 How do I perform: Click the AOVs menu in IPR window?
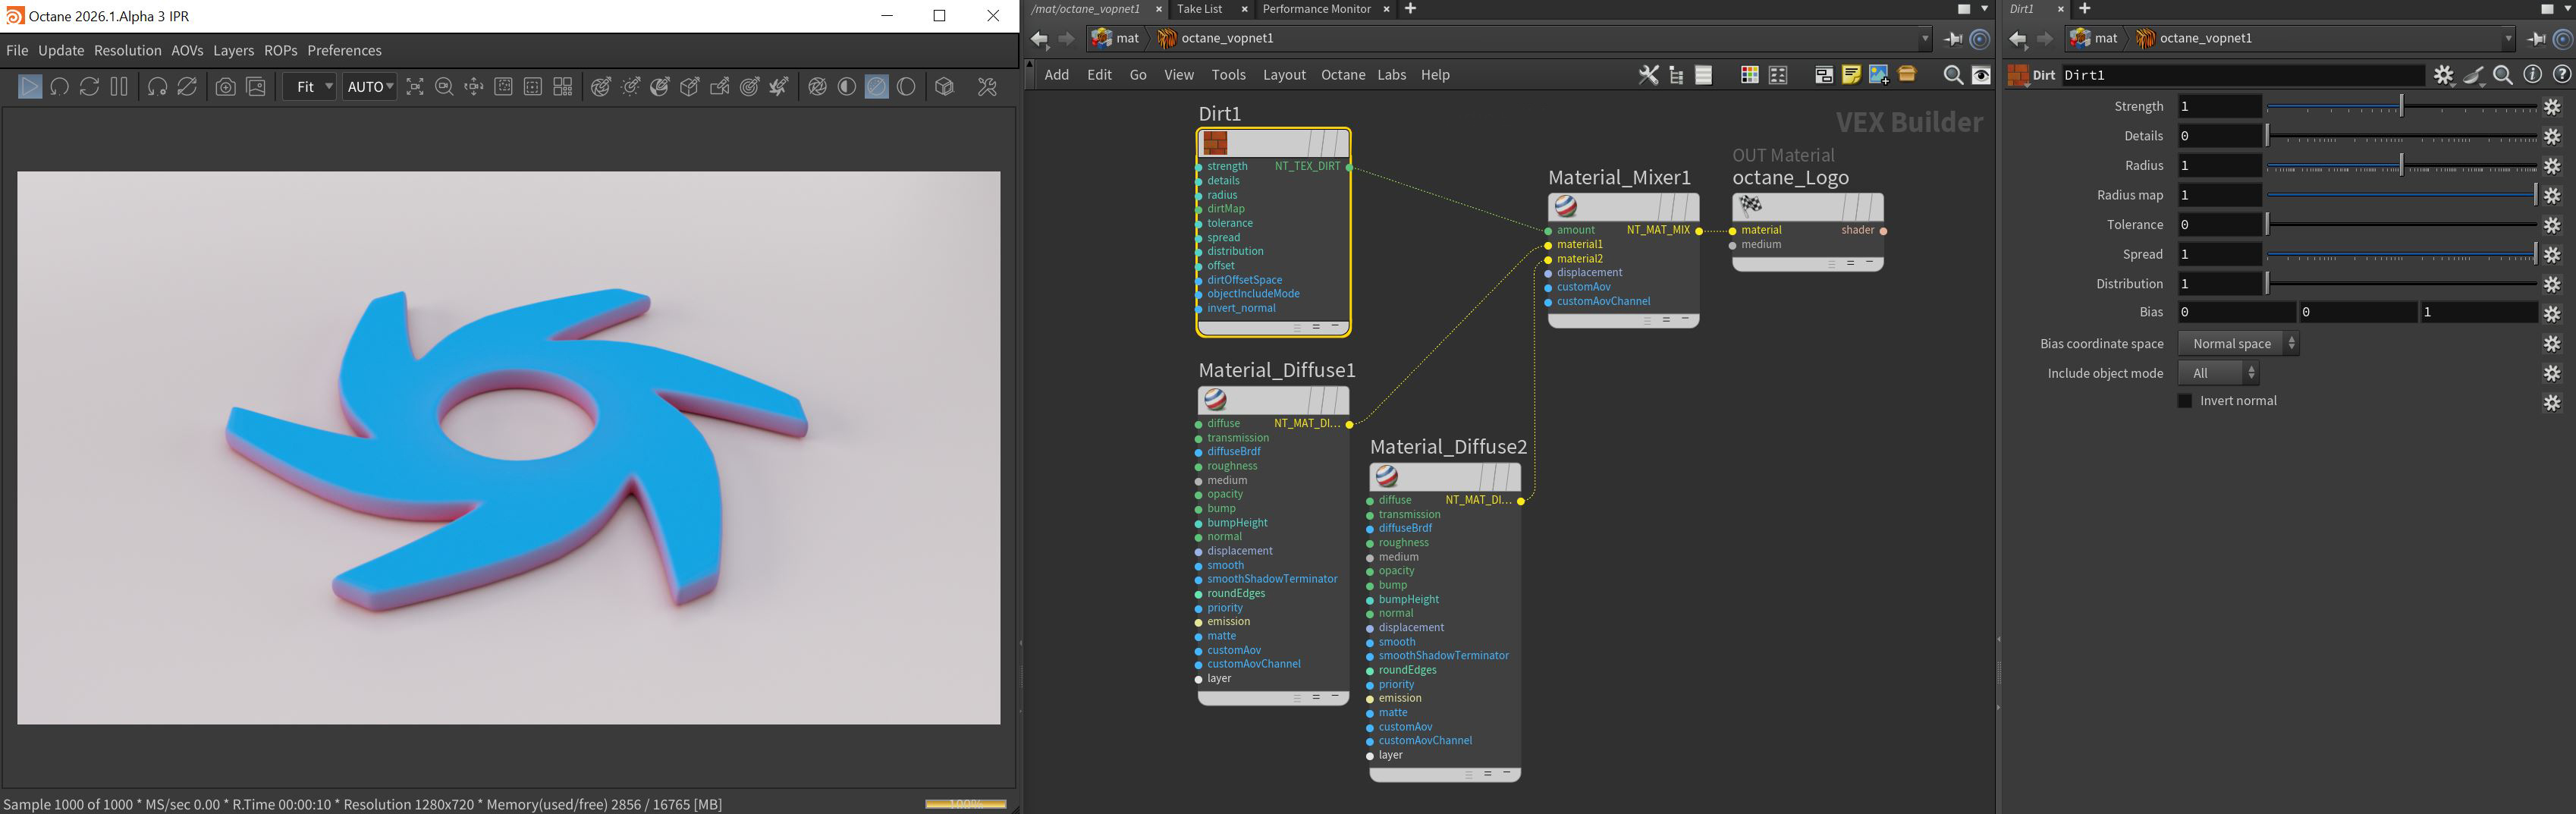click(187, 50)
